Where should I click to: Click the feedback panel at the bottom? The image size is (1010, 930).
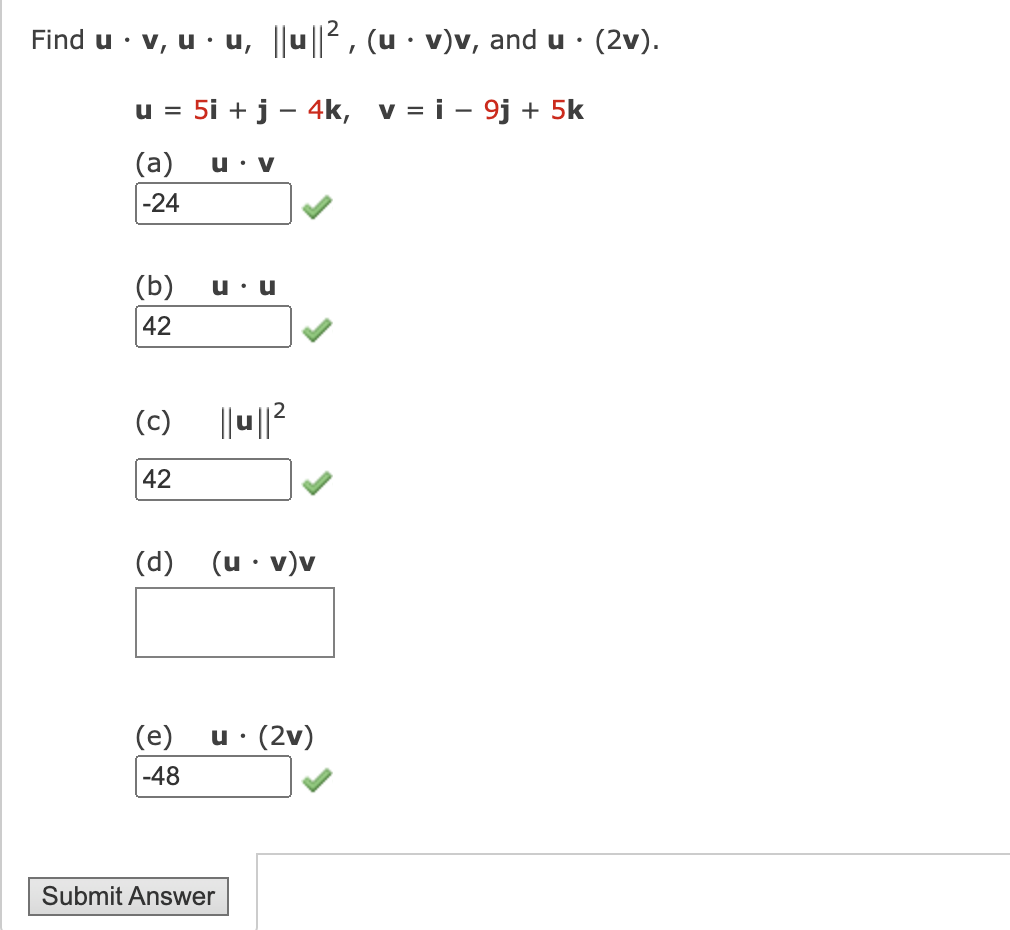point(630,890)
